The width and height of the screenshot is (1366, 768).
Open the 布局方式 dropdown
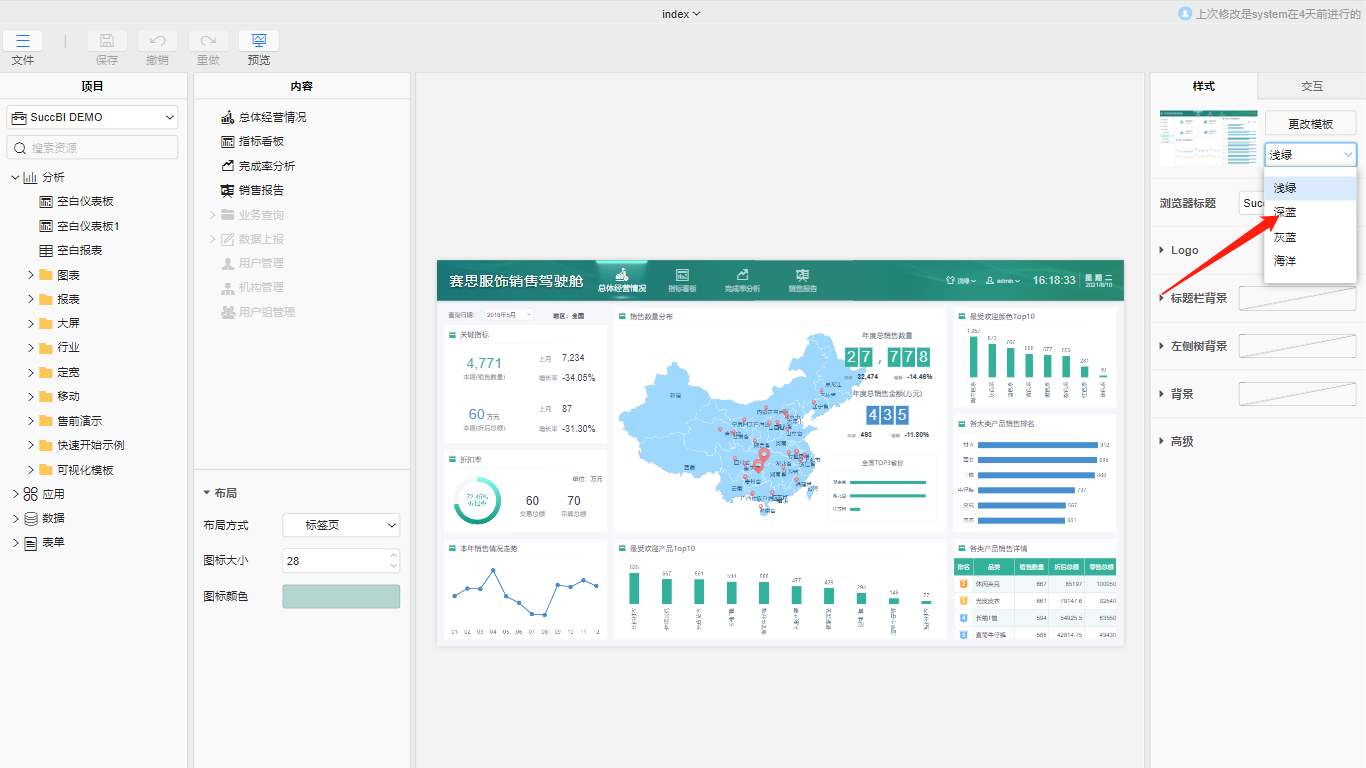341,525
